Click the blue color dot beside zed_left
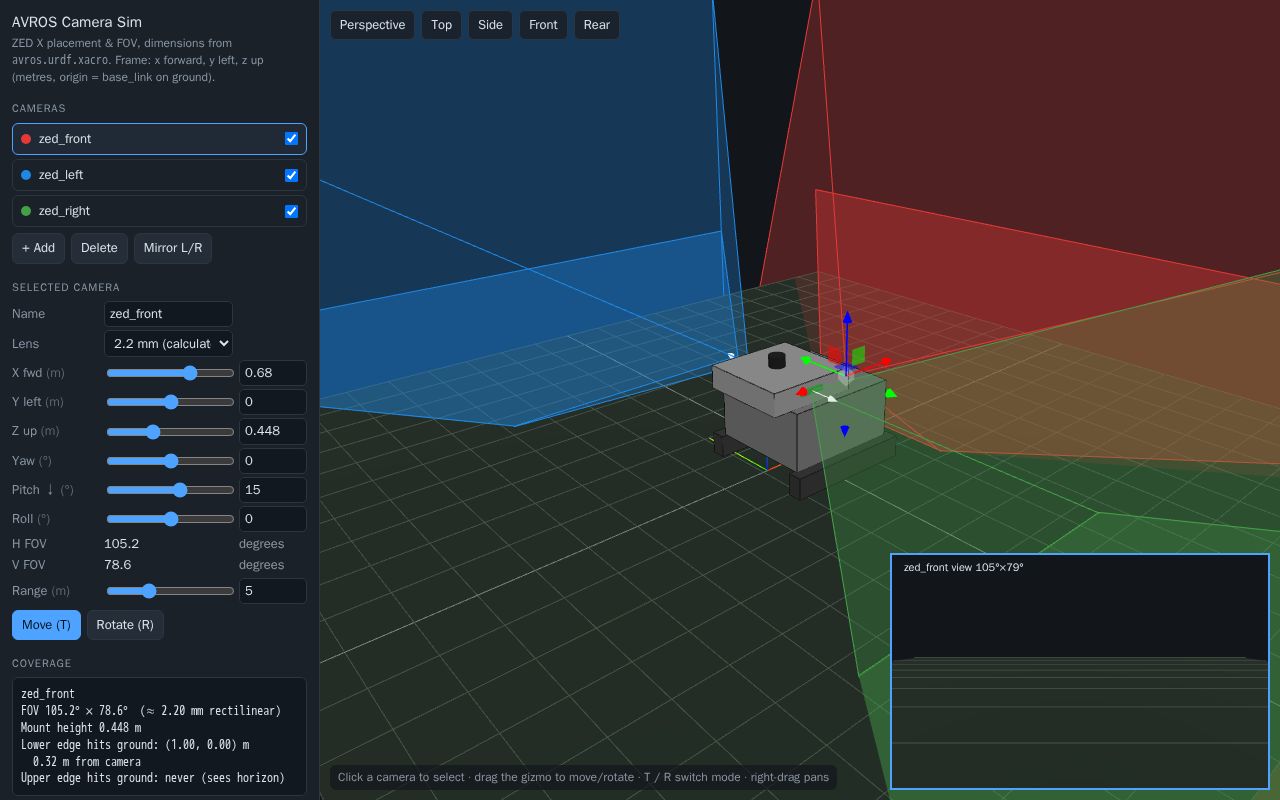 point(26,175)
